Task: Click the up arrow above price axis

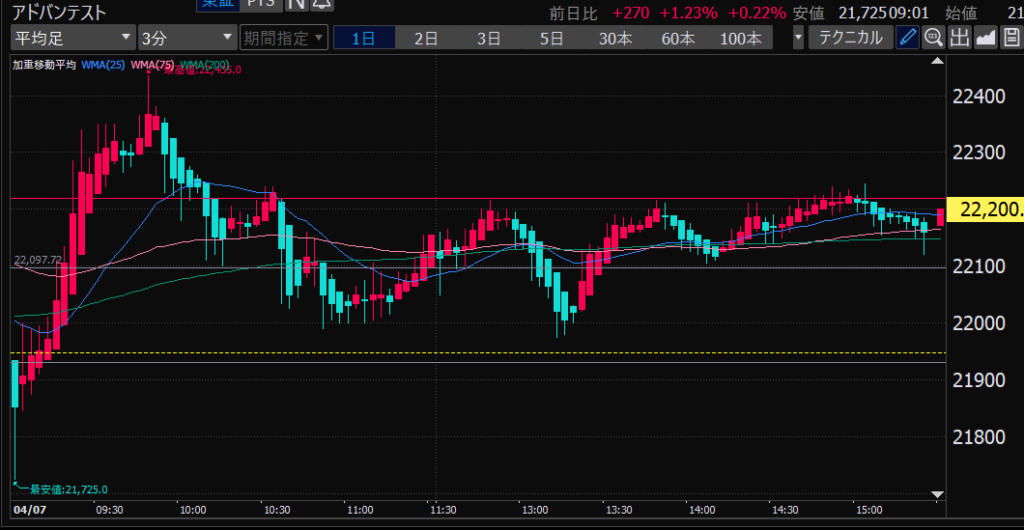Action: click(937, 62)
